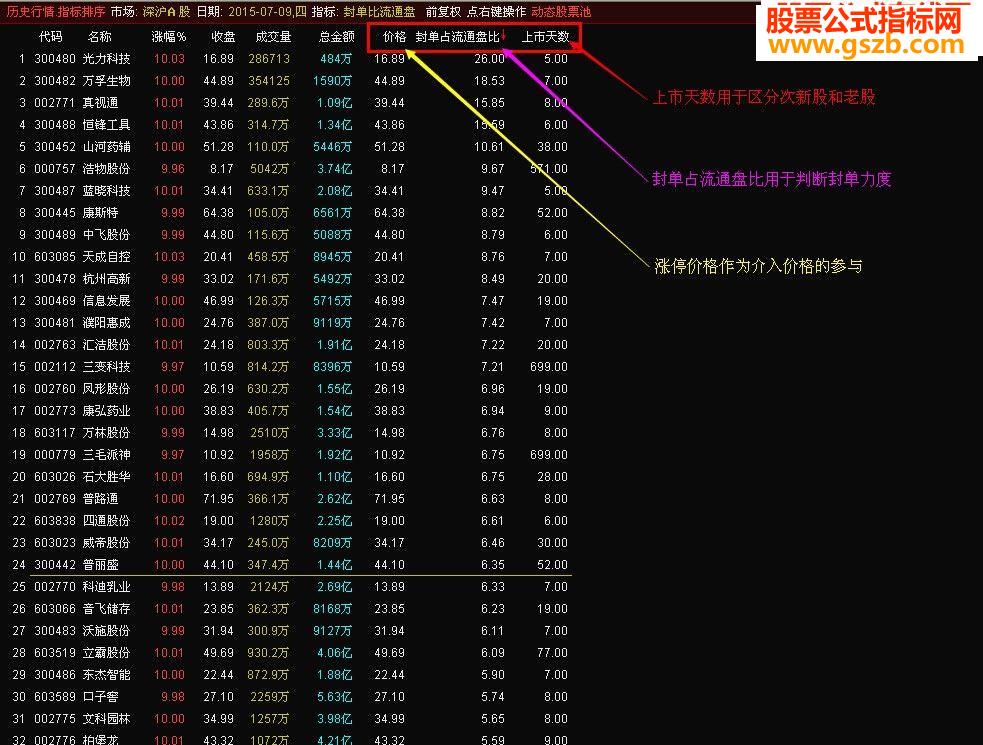983x745 pixels.
Task: Change the date 2015-07-09,四
Action: [x=268, y=12]
